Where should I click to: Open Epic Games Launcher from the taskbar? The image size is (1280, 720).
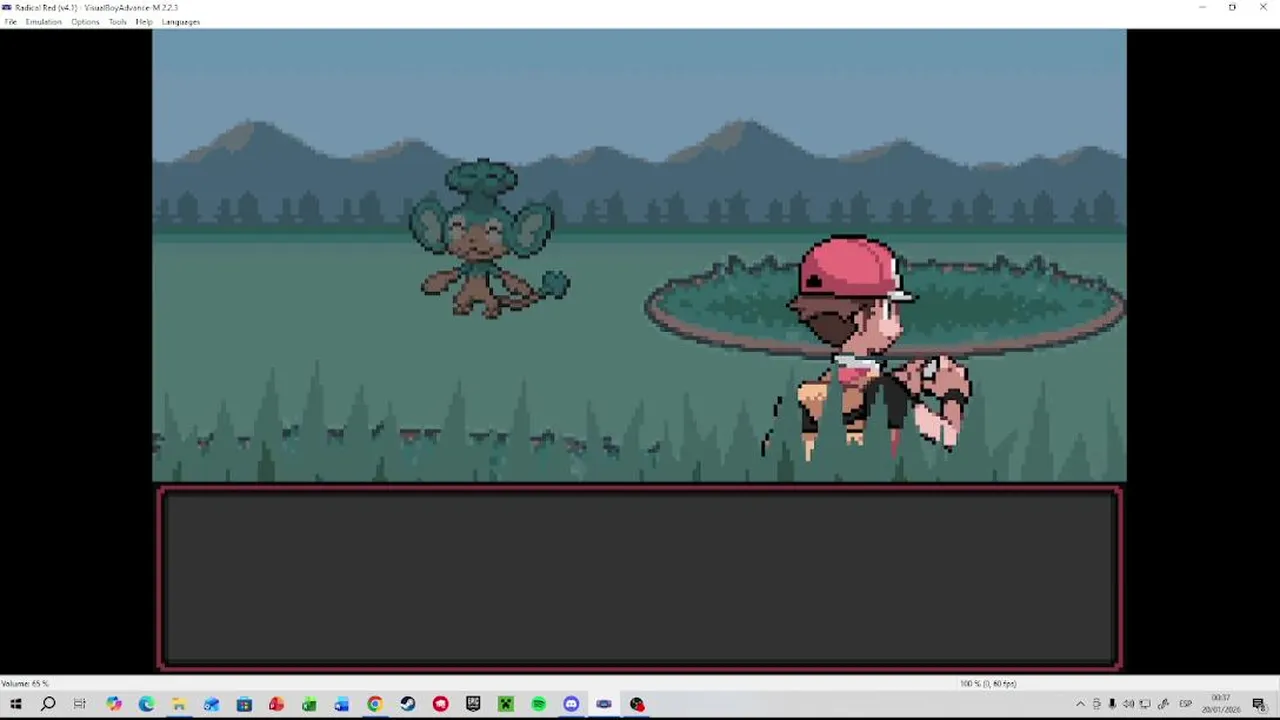pos(473,704)
